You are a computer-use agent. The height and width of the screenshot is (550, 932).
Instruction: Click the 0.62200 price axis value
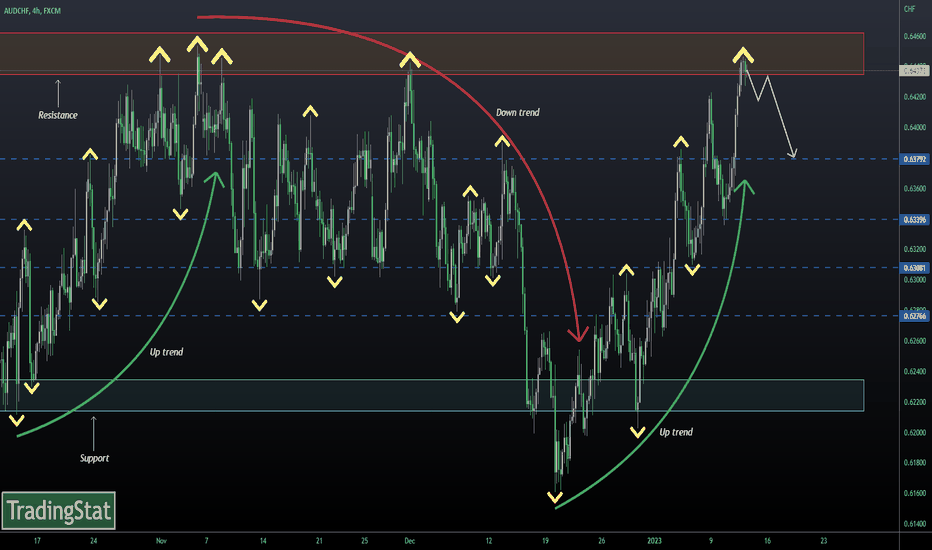pos(915,402)
